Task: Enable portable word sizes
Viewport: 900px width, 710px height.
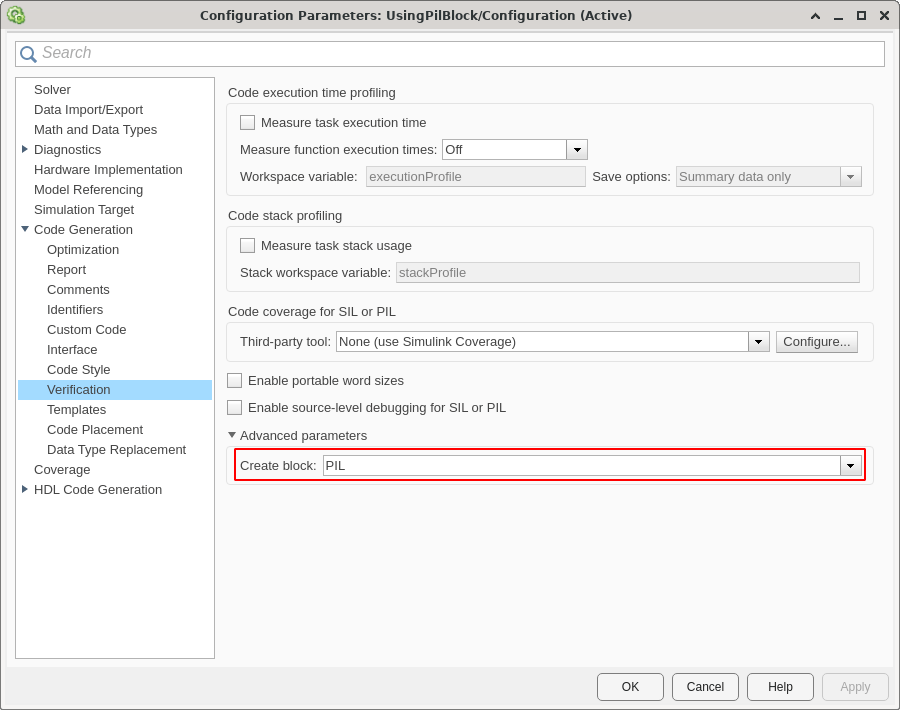Action: (235, 380)
